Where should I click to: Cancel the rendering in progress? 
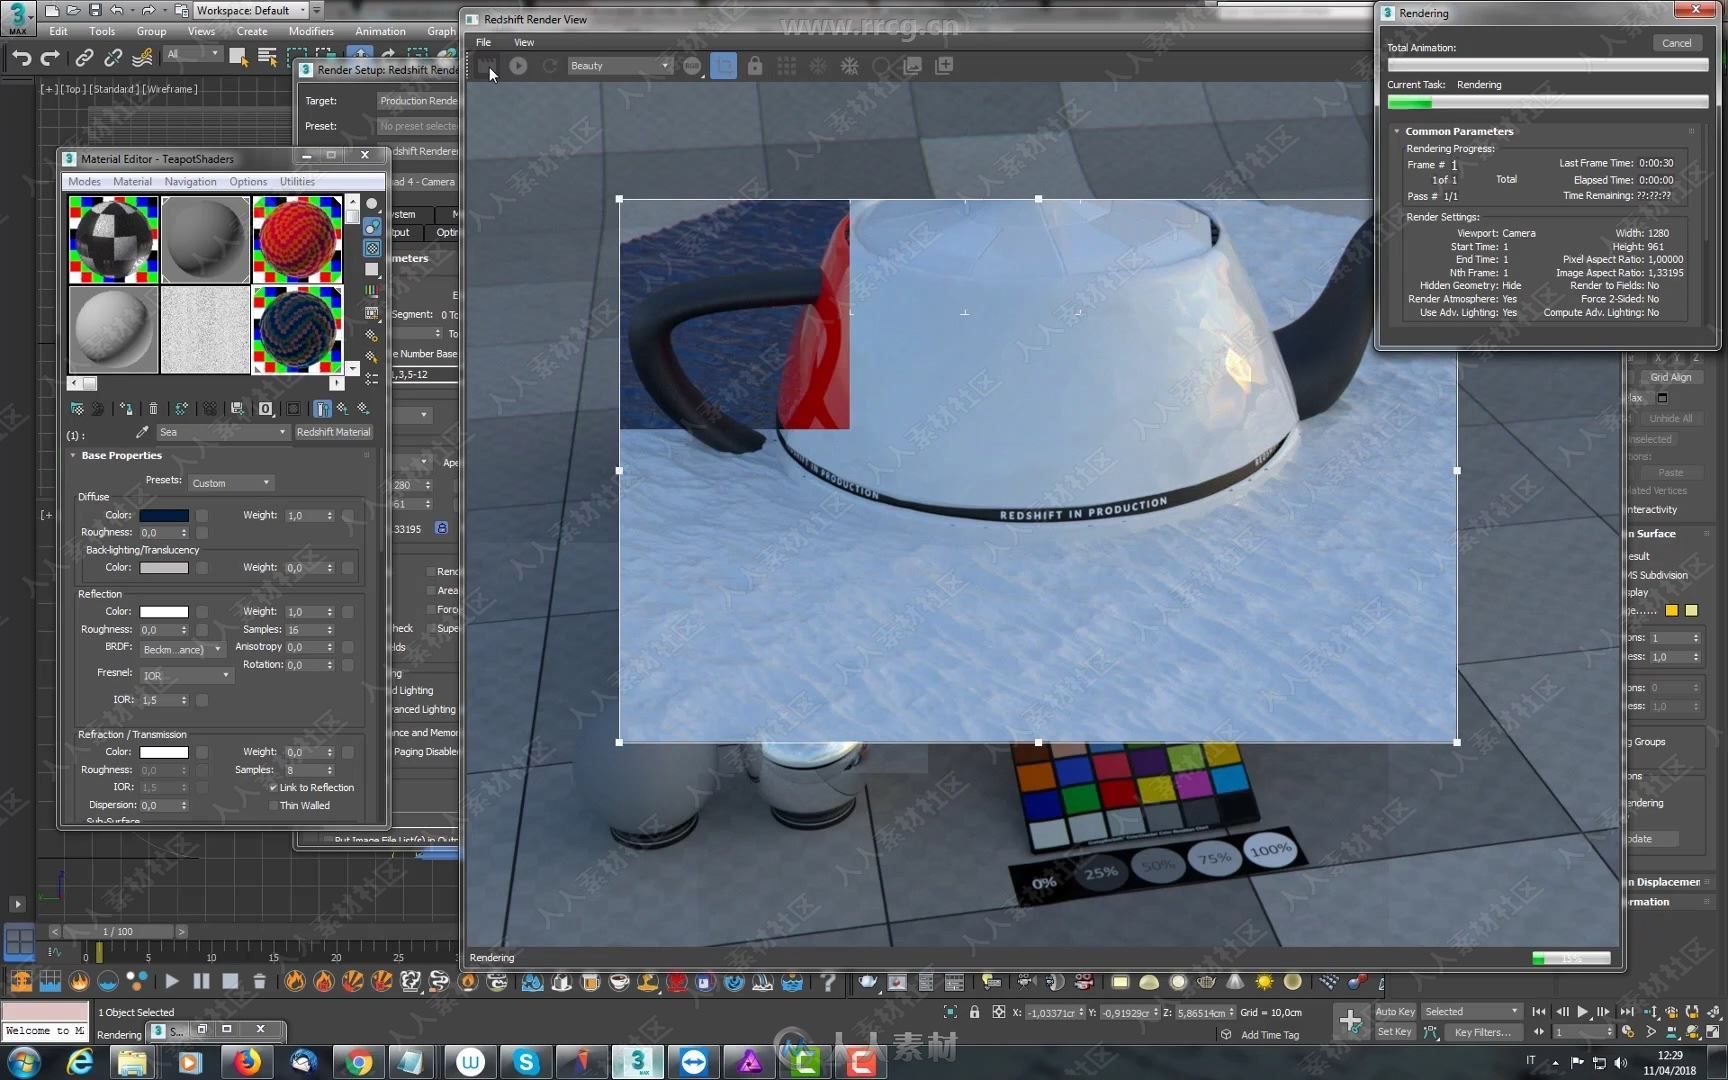1676,43
